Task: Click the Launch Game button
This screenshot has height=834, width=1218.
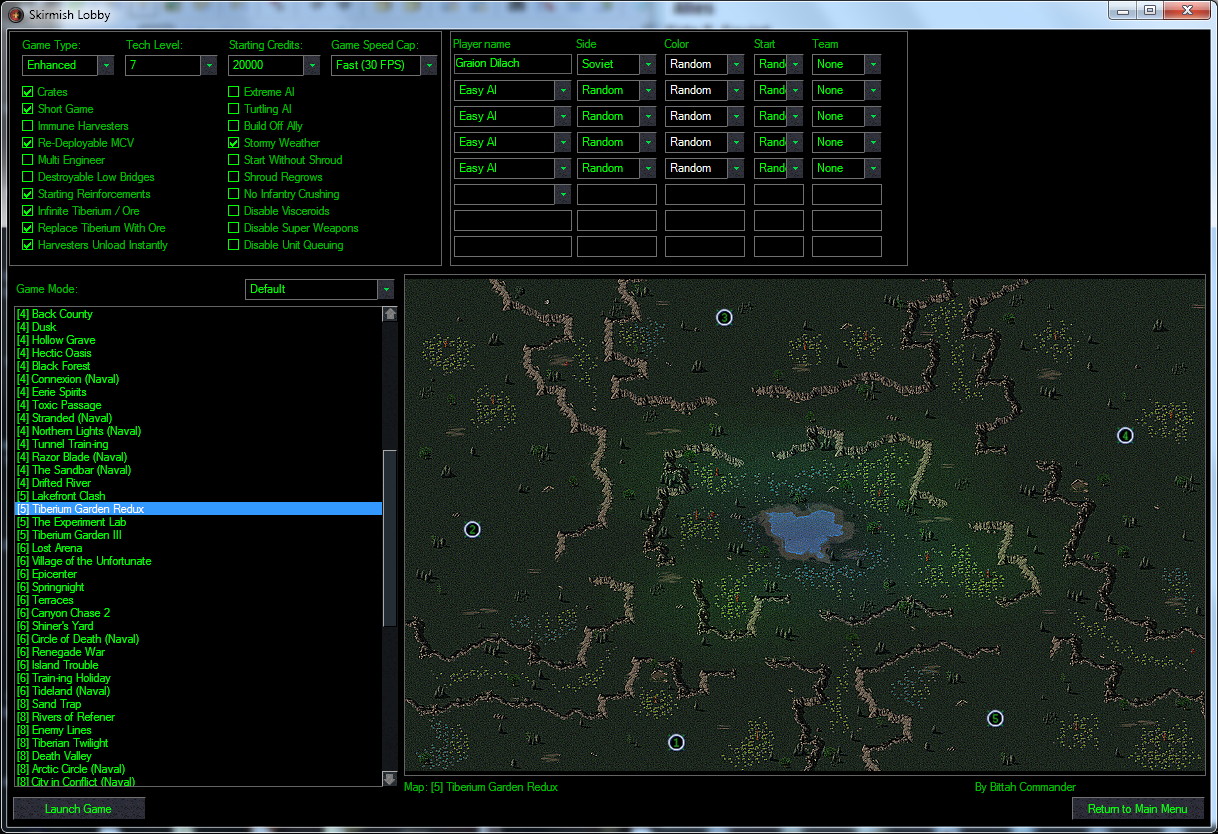Action: (78, 807)
